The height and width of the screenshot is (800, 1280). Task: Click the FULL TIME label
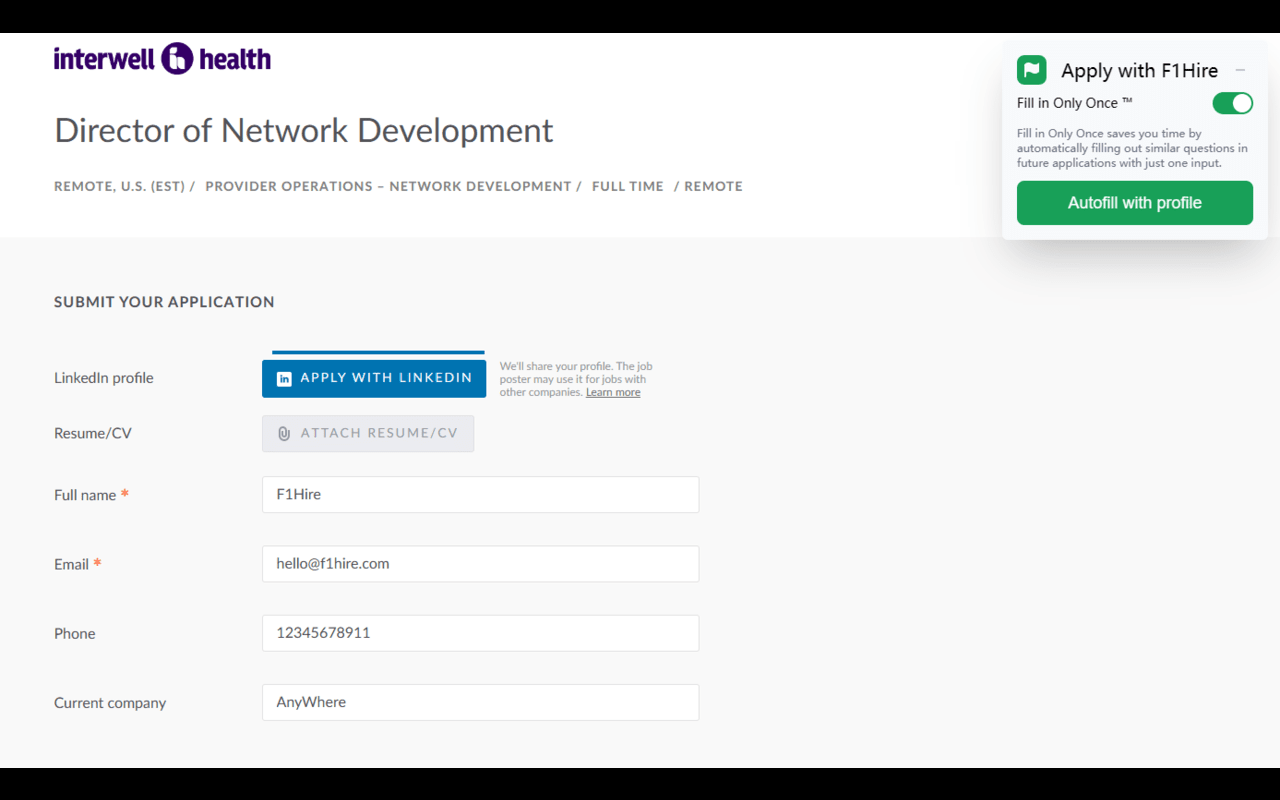(x=627, y=186)
